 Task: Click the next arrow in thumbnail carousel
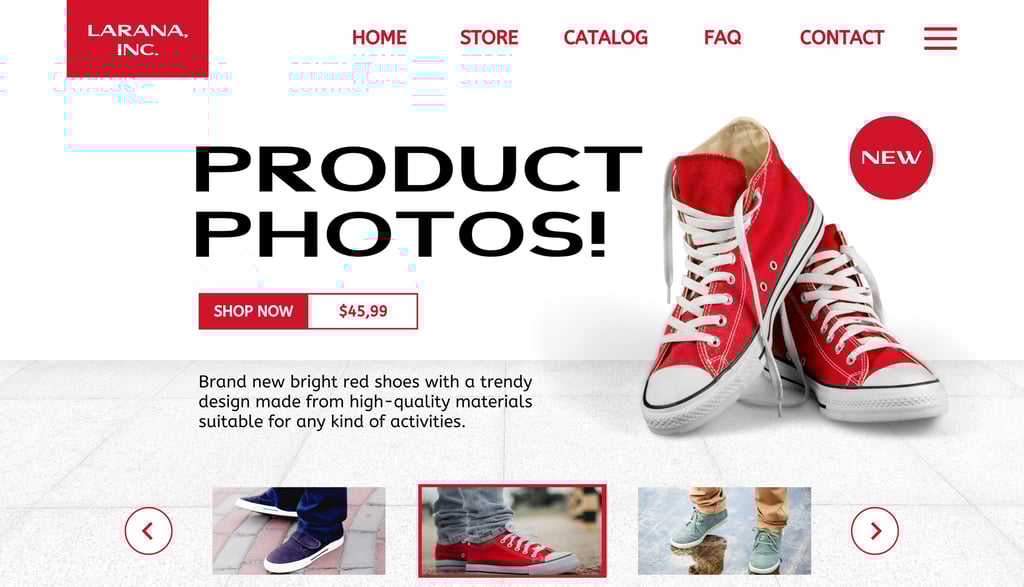coord(874,531)
